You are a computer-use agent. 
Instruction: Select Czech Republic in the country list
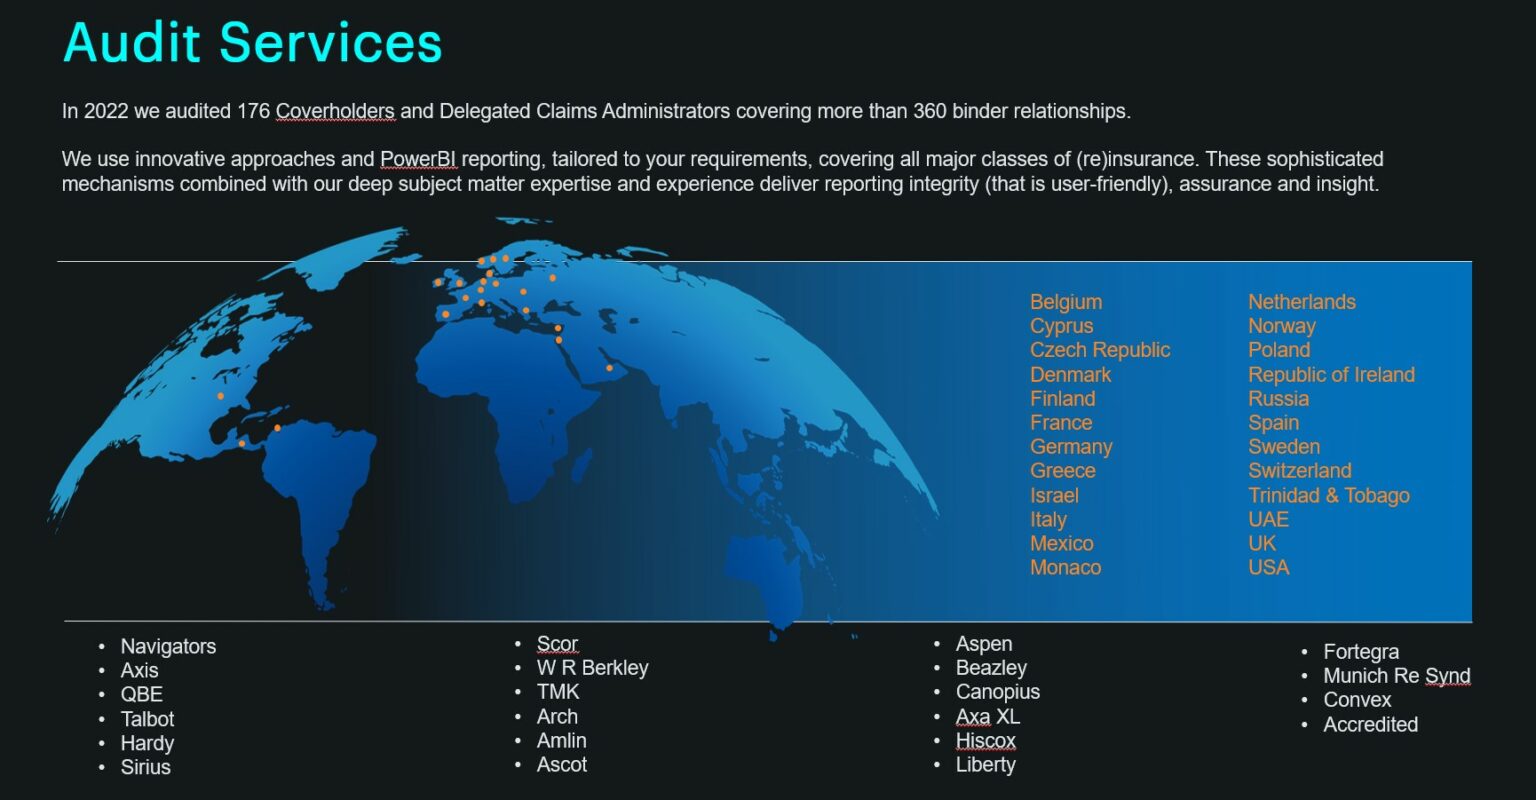tap(1100, 350)
